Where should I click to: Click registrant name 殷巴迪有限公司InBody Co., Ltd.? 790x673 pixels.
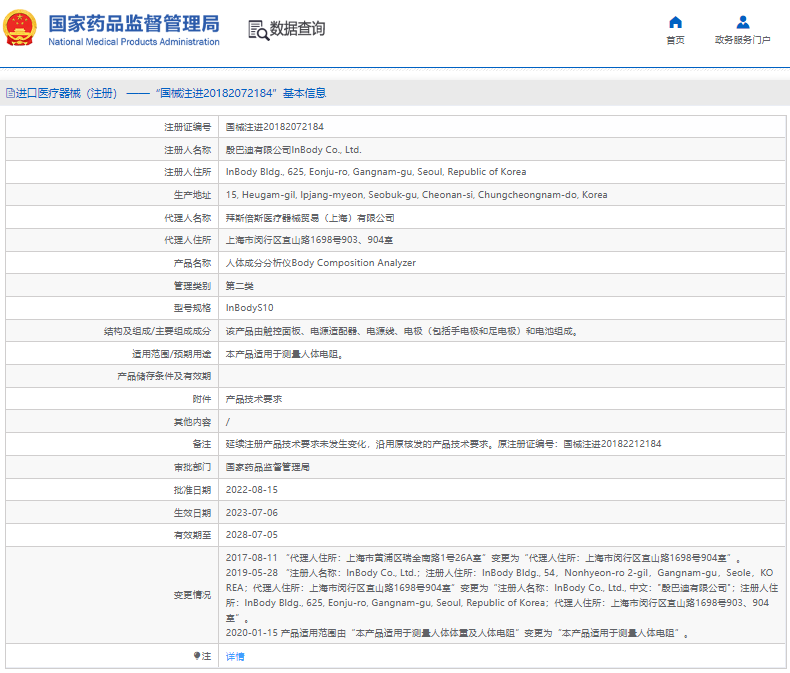pos(294,150)
